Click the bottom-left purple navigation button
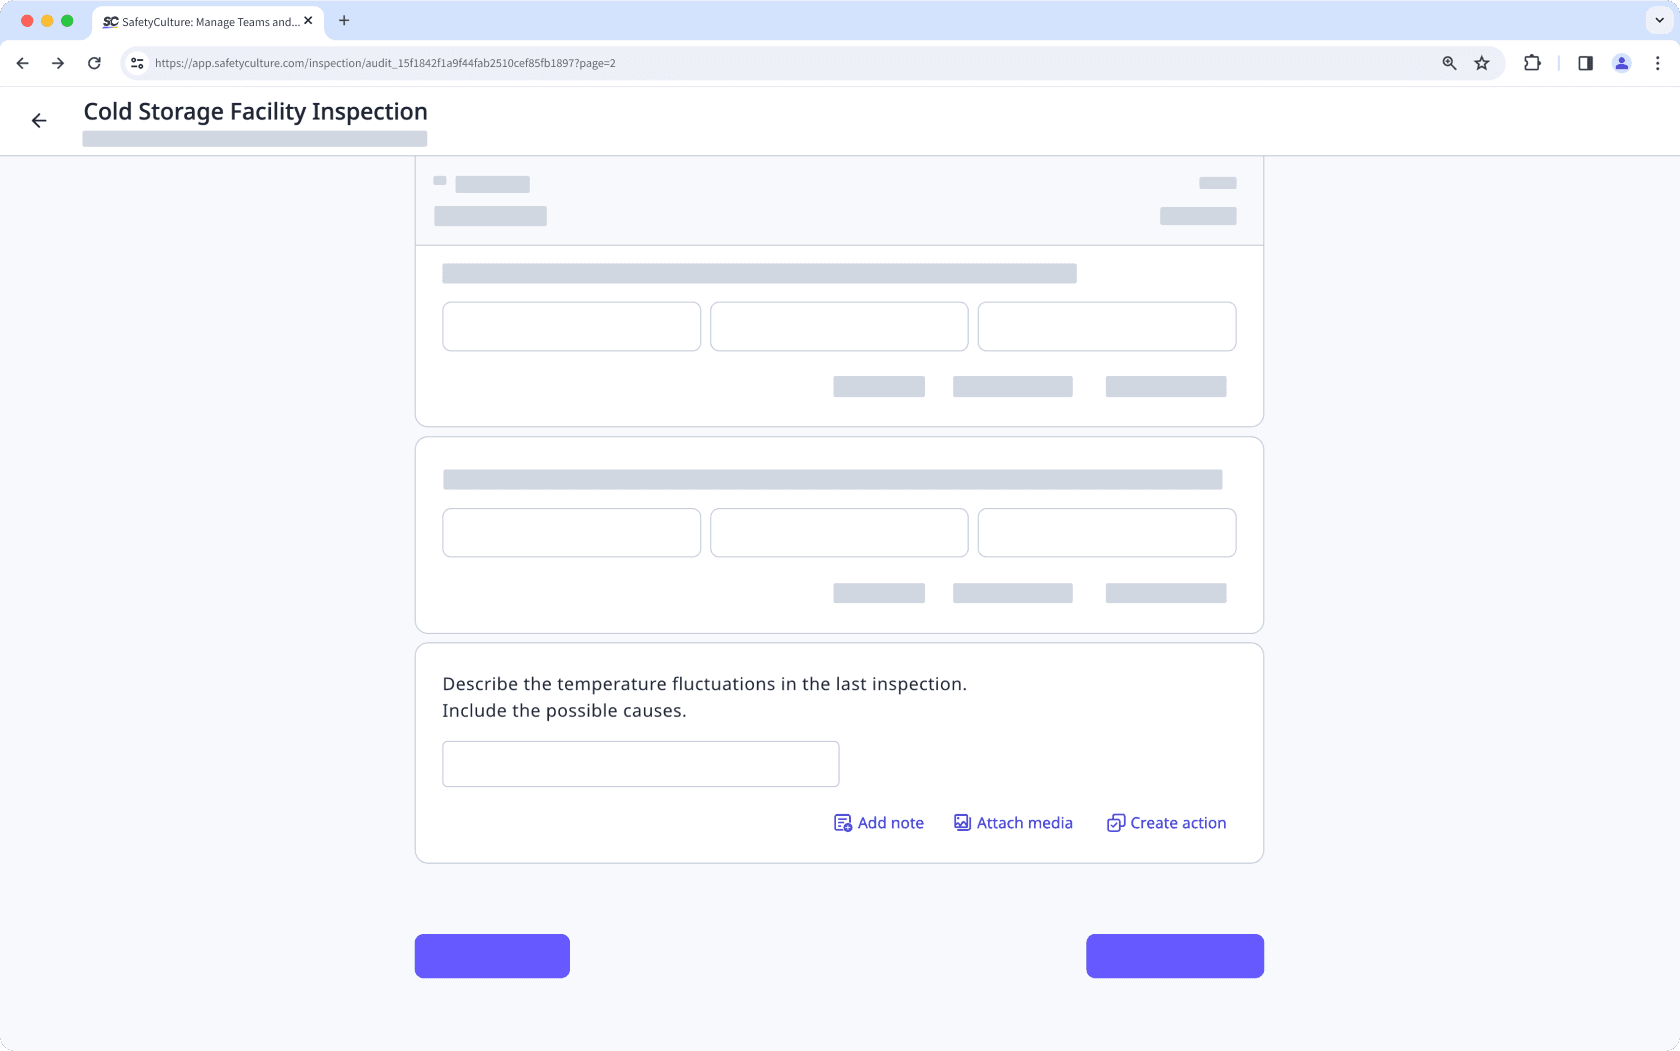The image size is (1680, 1051). coord(492,955)
